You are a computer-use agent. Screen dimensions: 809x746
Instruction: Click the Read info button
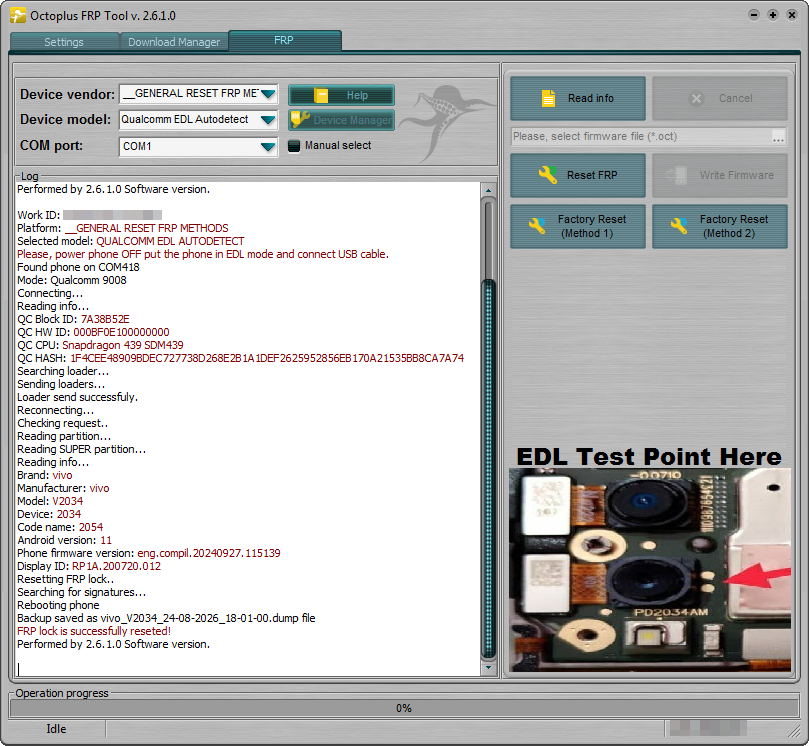point(578,98)
